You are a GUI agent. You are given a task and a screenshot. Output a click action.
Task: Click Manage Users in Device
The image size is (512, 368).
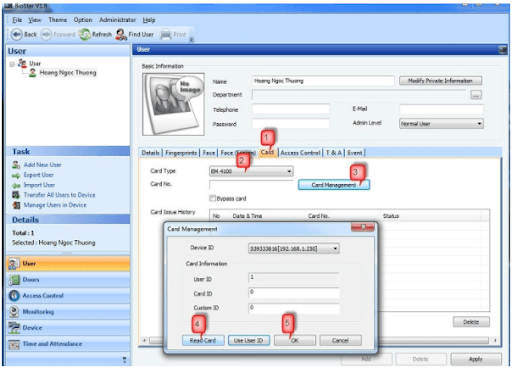55,205
